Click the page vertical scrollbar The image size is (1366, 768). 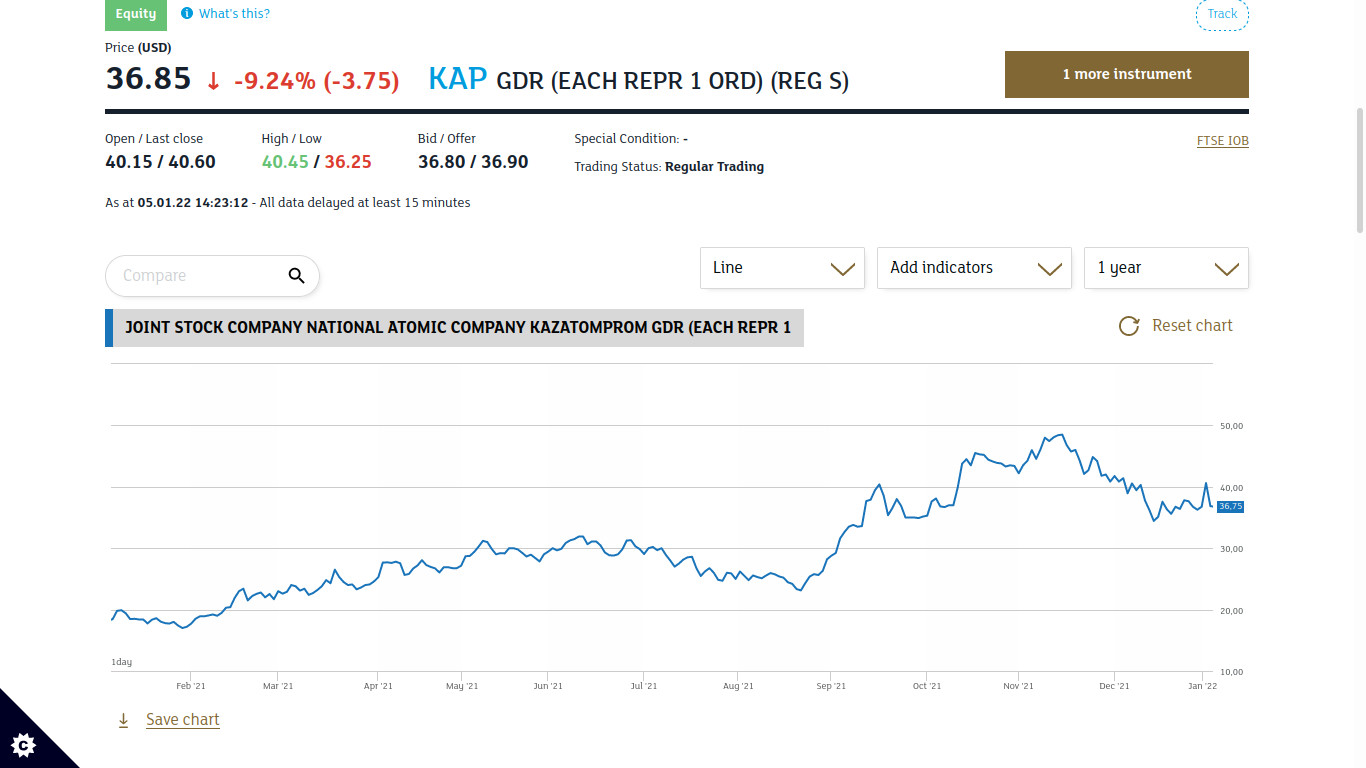tap(1359, 170)
